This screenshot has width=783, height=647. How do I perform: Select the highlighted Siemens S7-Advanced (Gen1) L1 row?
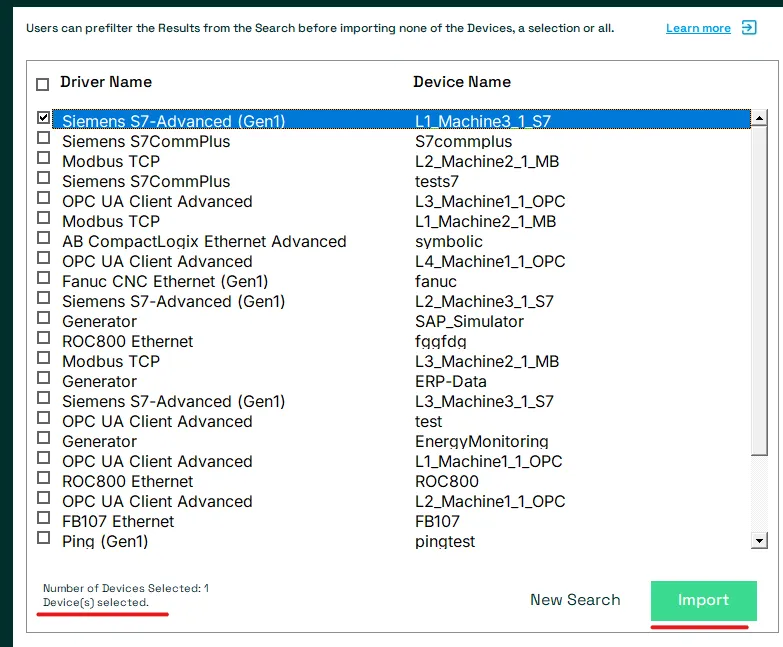pos(401,120)
